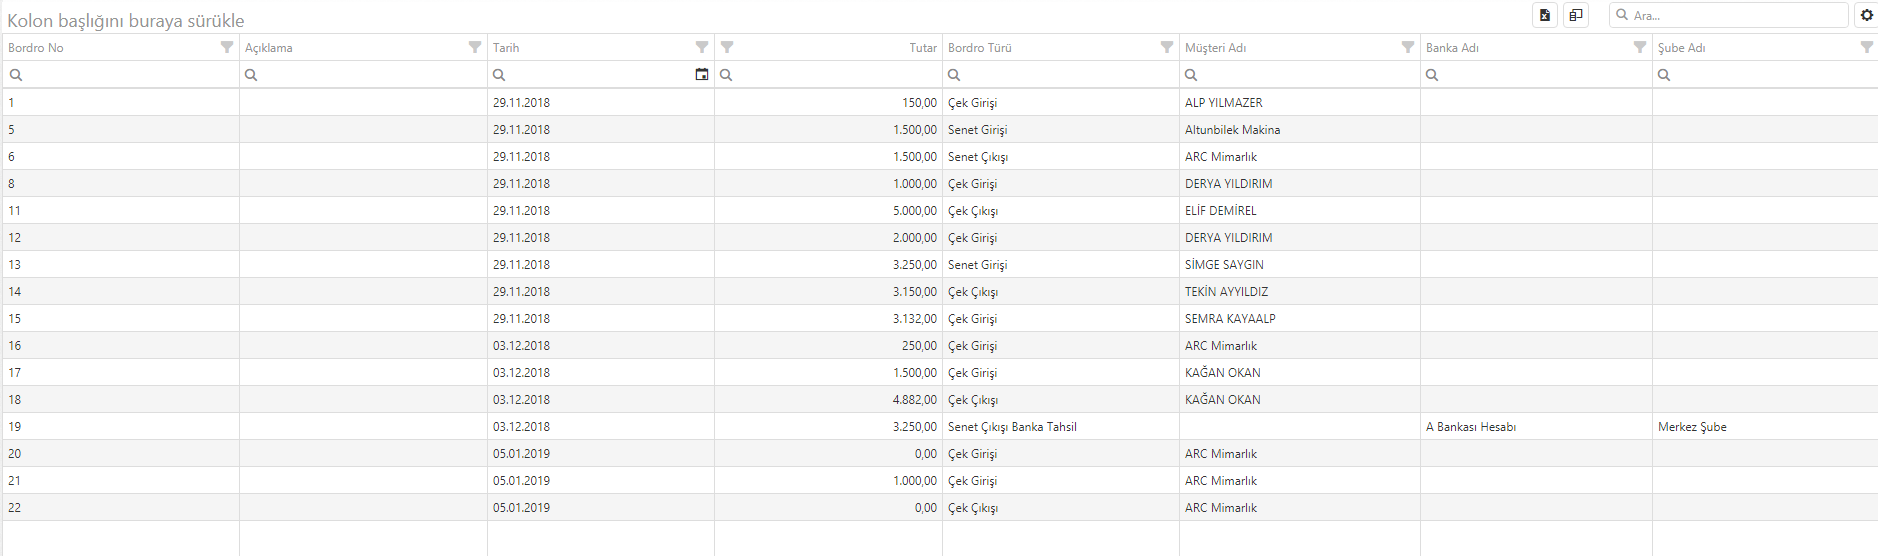The image size is (1878, 556).
Task: Click the A Bankası Hesabı cell
Action: (x=1470, y=427)
